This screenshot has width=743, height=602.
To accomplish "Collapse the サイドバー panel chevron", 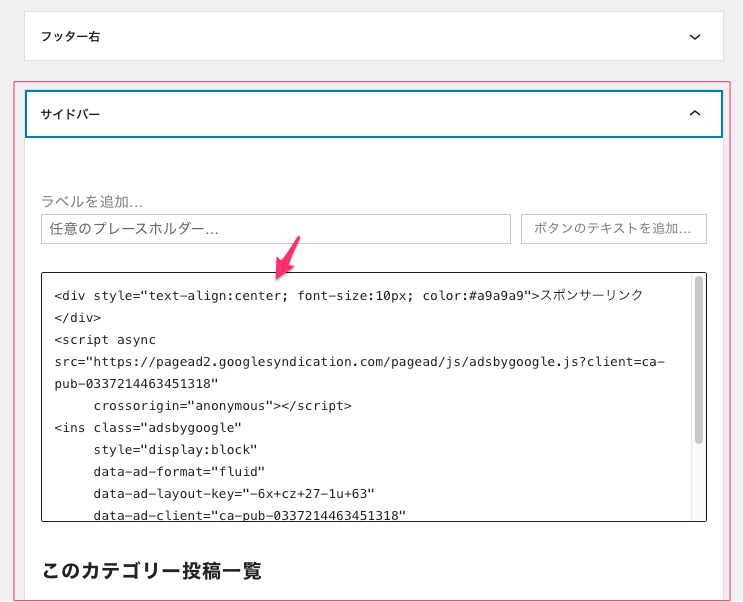I will [x=695, y=114].
